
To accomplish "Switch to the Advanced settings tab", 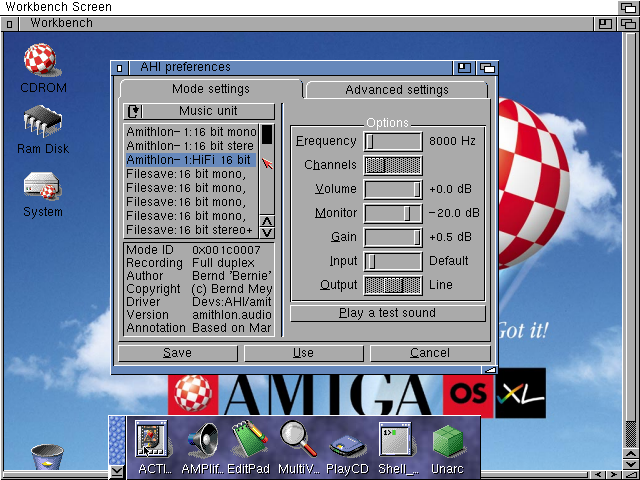I will [397, 90].
